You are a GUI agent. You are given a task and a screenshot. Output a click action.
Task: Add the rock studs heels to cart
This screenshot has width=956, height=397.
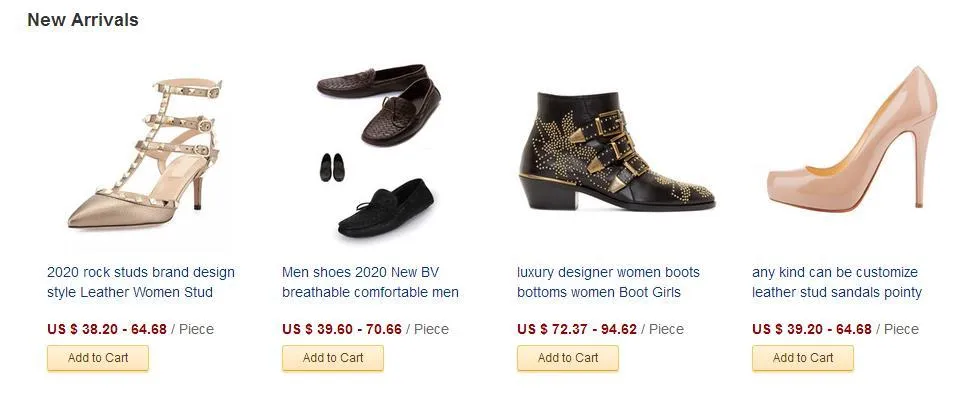98,358
